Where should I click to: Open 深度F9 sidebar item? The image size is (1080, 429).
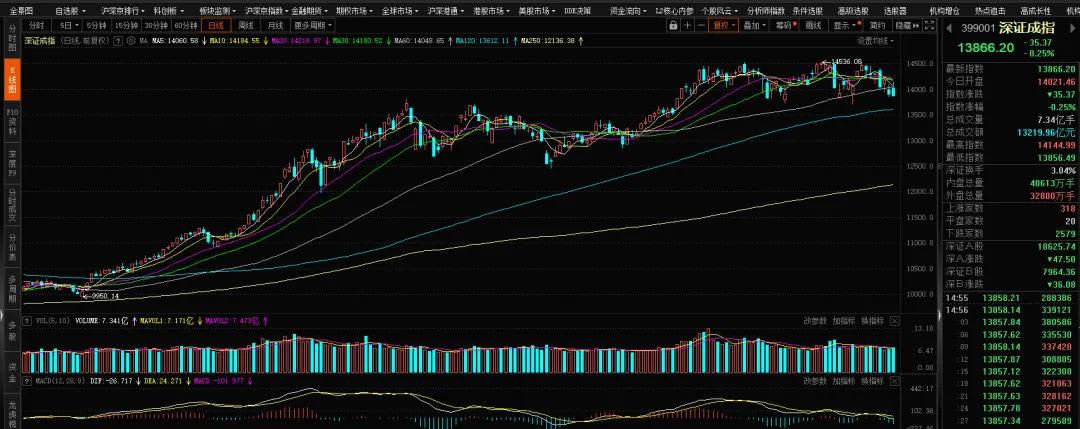[12, 164]
